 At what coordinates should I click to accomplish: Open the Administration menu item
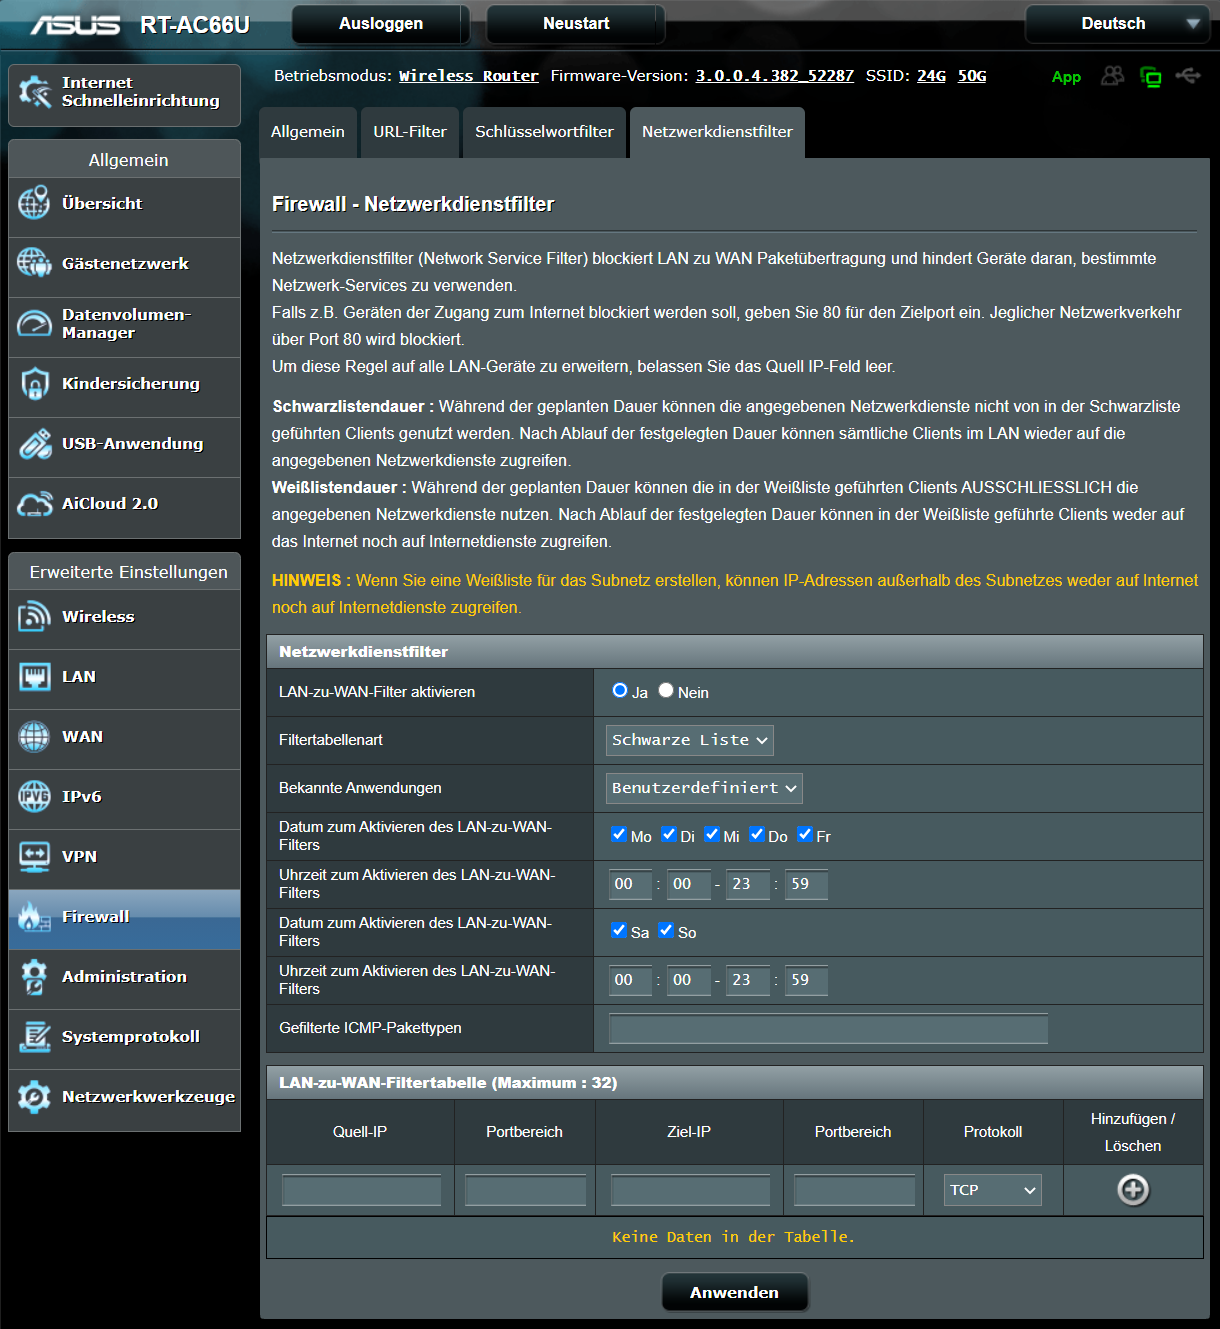pos(125,979)
